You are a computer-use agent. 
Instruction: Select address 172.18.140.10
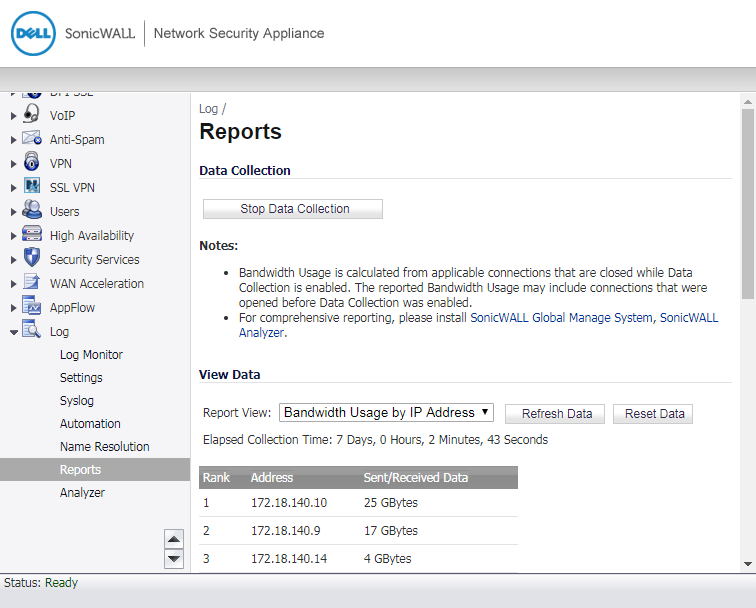289,503
